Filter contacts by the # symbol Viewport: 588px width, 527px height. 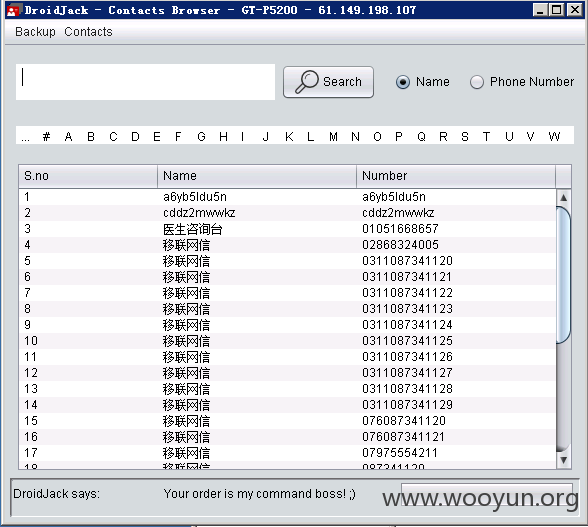[x=46, y=137]
